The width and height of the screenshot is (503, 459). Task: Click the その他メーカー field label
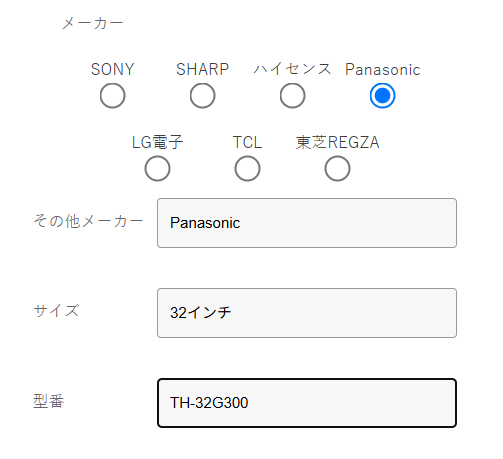click(88, 221)
